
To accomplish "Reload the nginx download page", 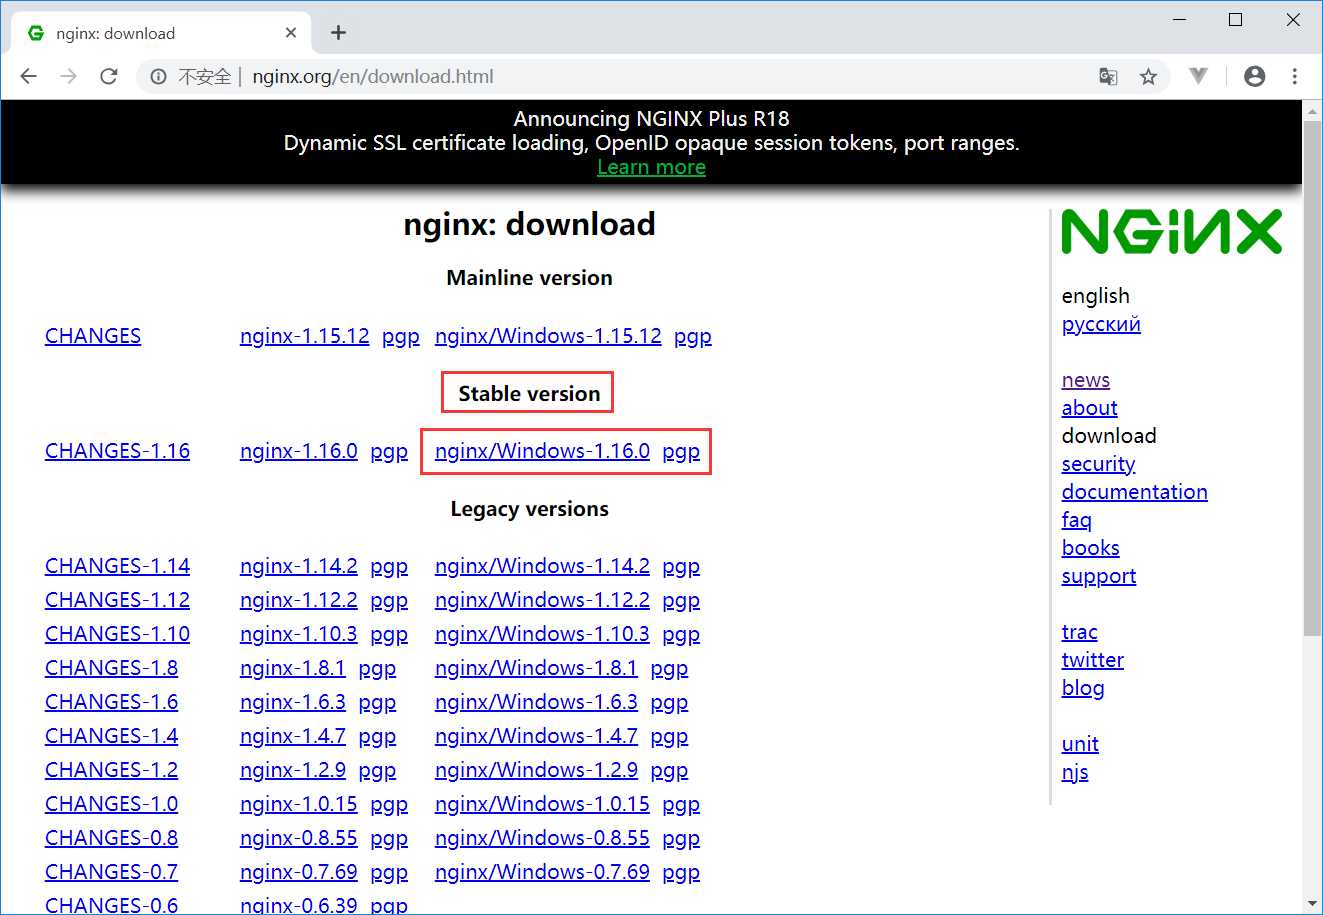I will pos(109,76).
